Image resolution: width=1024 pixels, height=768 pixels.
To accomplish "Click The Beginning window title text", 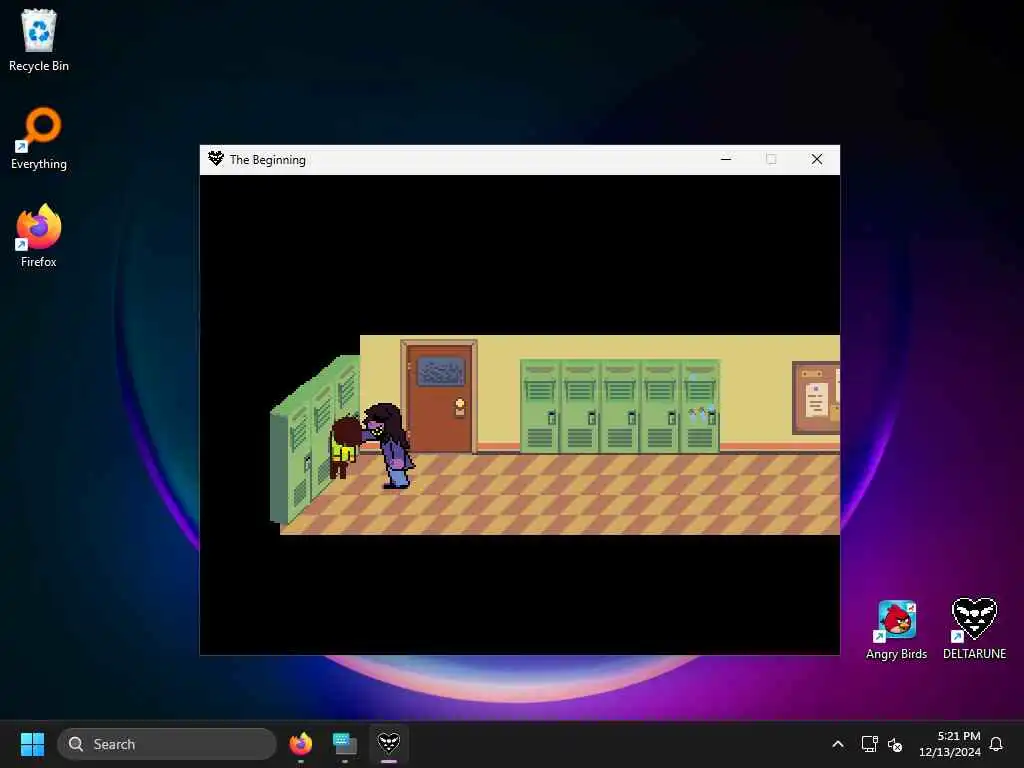I will coord(268,160).
